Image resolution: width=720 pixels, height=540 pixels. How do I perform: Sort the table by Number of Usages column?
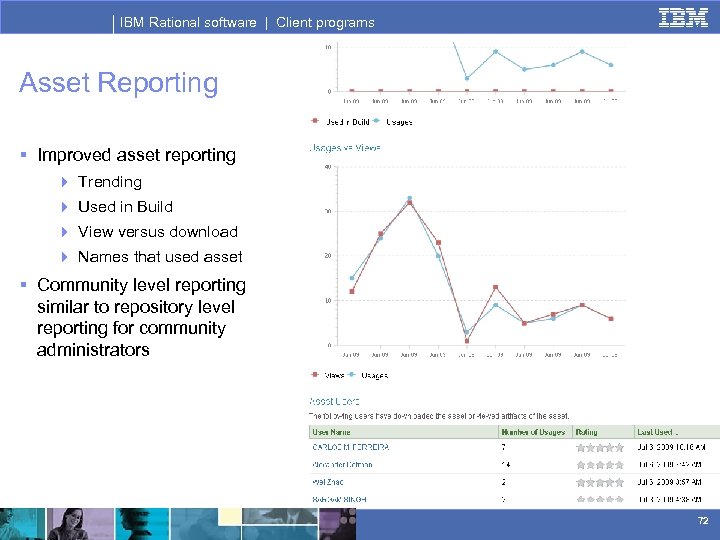click(x=533, y=432)
